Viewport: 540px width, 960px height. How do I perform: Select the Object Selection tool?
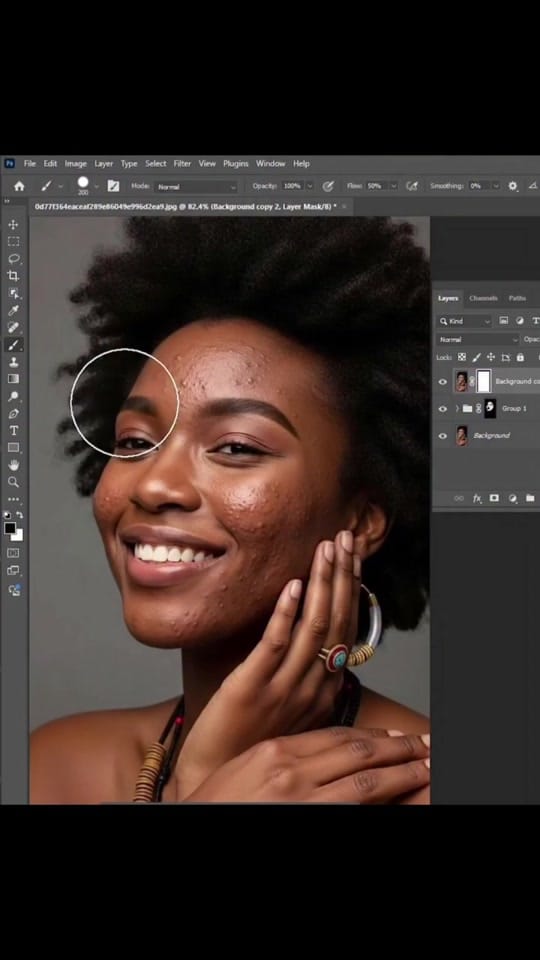tap(13, 293)
